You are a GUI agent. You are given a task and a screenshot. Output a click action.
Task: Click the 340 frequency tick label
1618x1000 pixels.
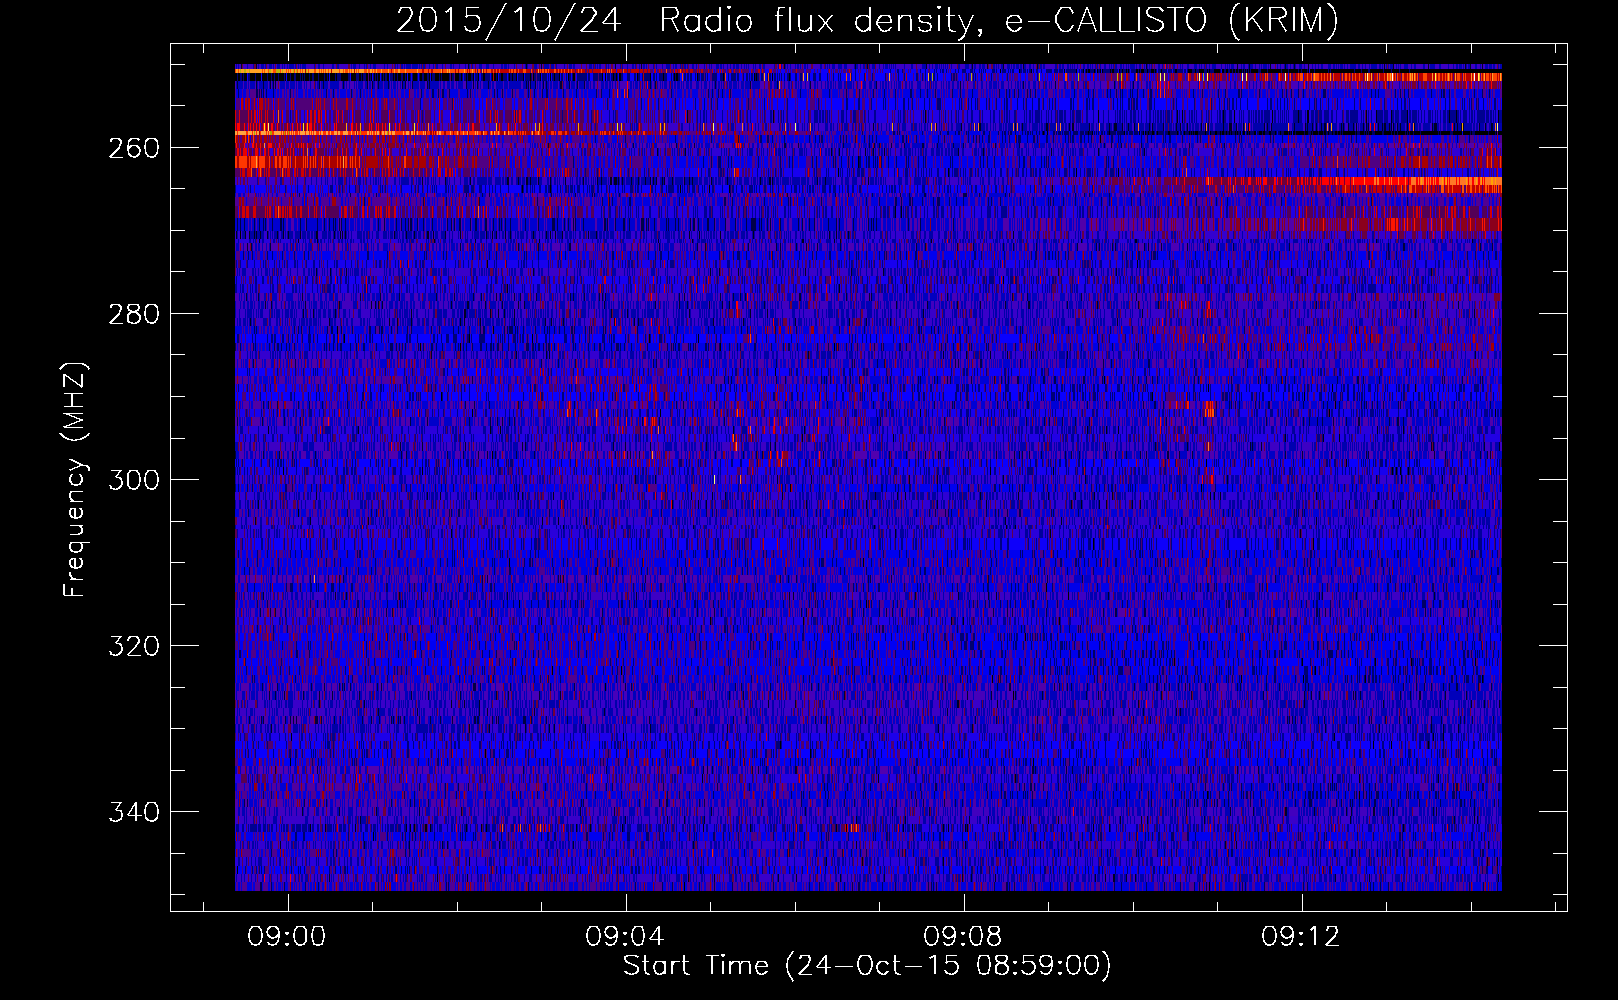point(133,812)
